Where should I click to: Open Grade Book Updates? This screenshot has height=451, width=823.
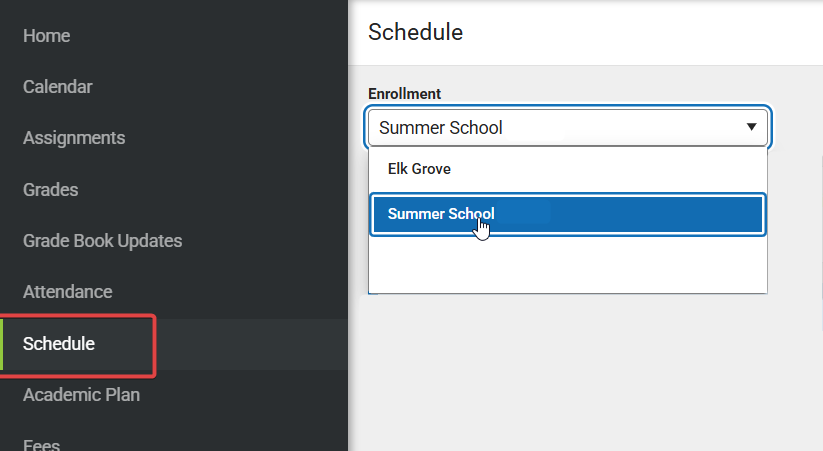pyautogui.click(x=102, y=240)
